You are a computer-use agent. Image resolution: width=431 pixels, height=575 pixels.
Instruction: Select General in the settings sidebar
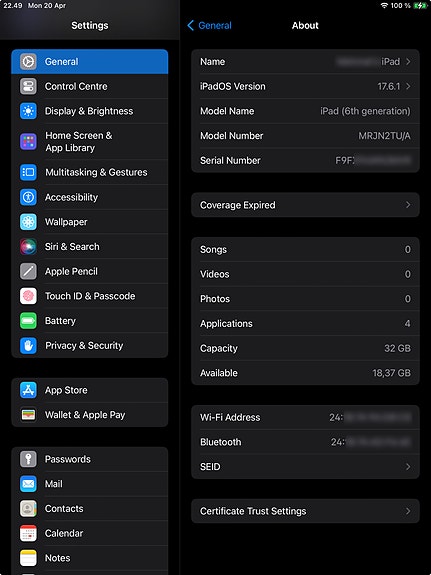click(x=90, y=62)
